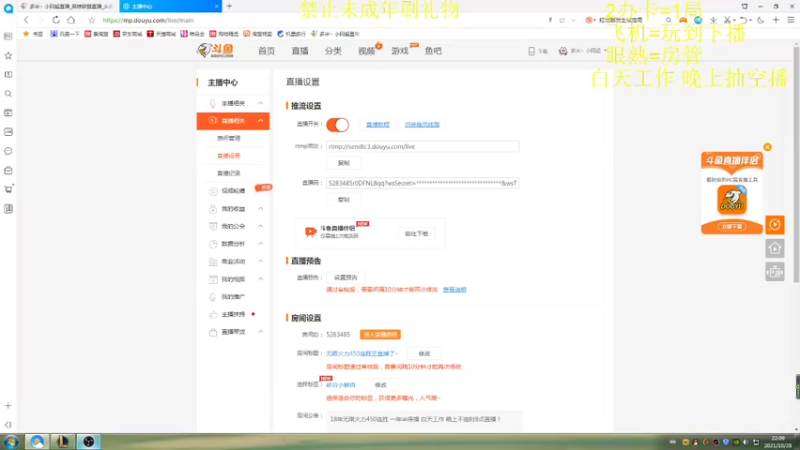Click plus icon at sidebar bottom

pyautogui.click(x=8, y=406)
